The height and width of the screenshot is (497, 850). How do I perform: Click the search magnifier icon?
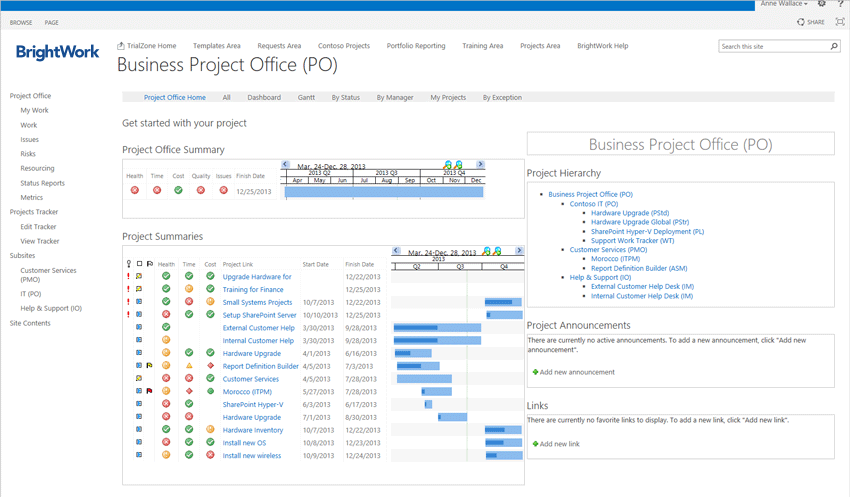tap(833, 46)
